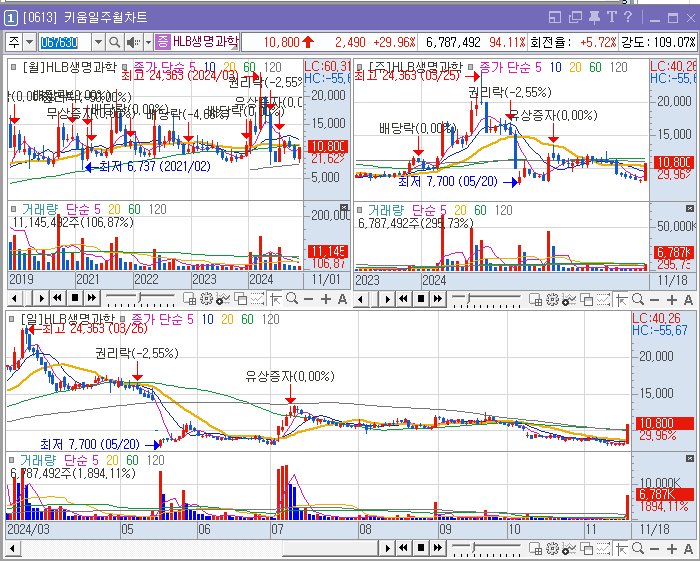Rewind the daily chart playback
Image resolution: width=700 pixels, height=561 pixels.
404,548
